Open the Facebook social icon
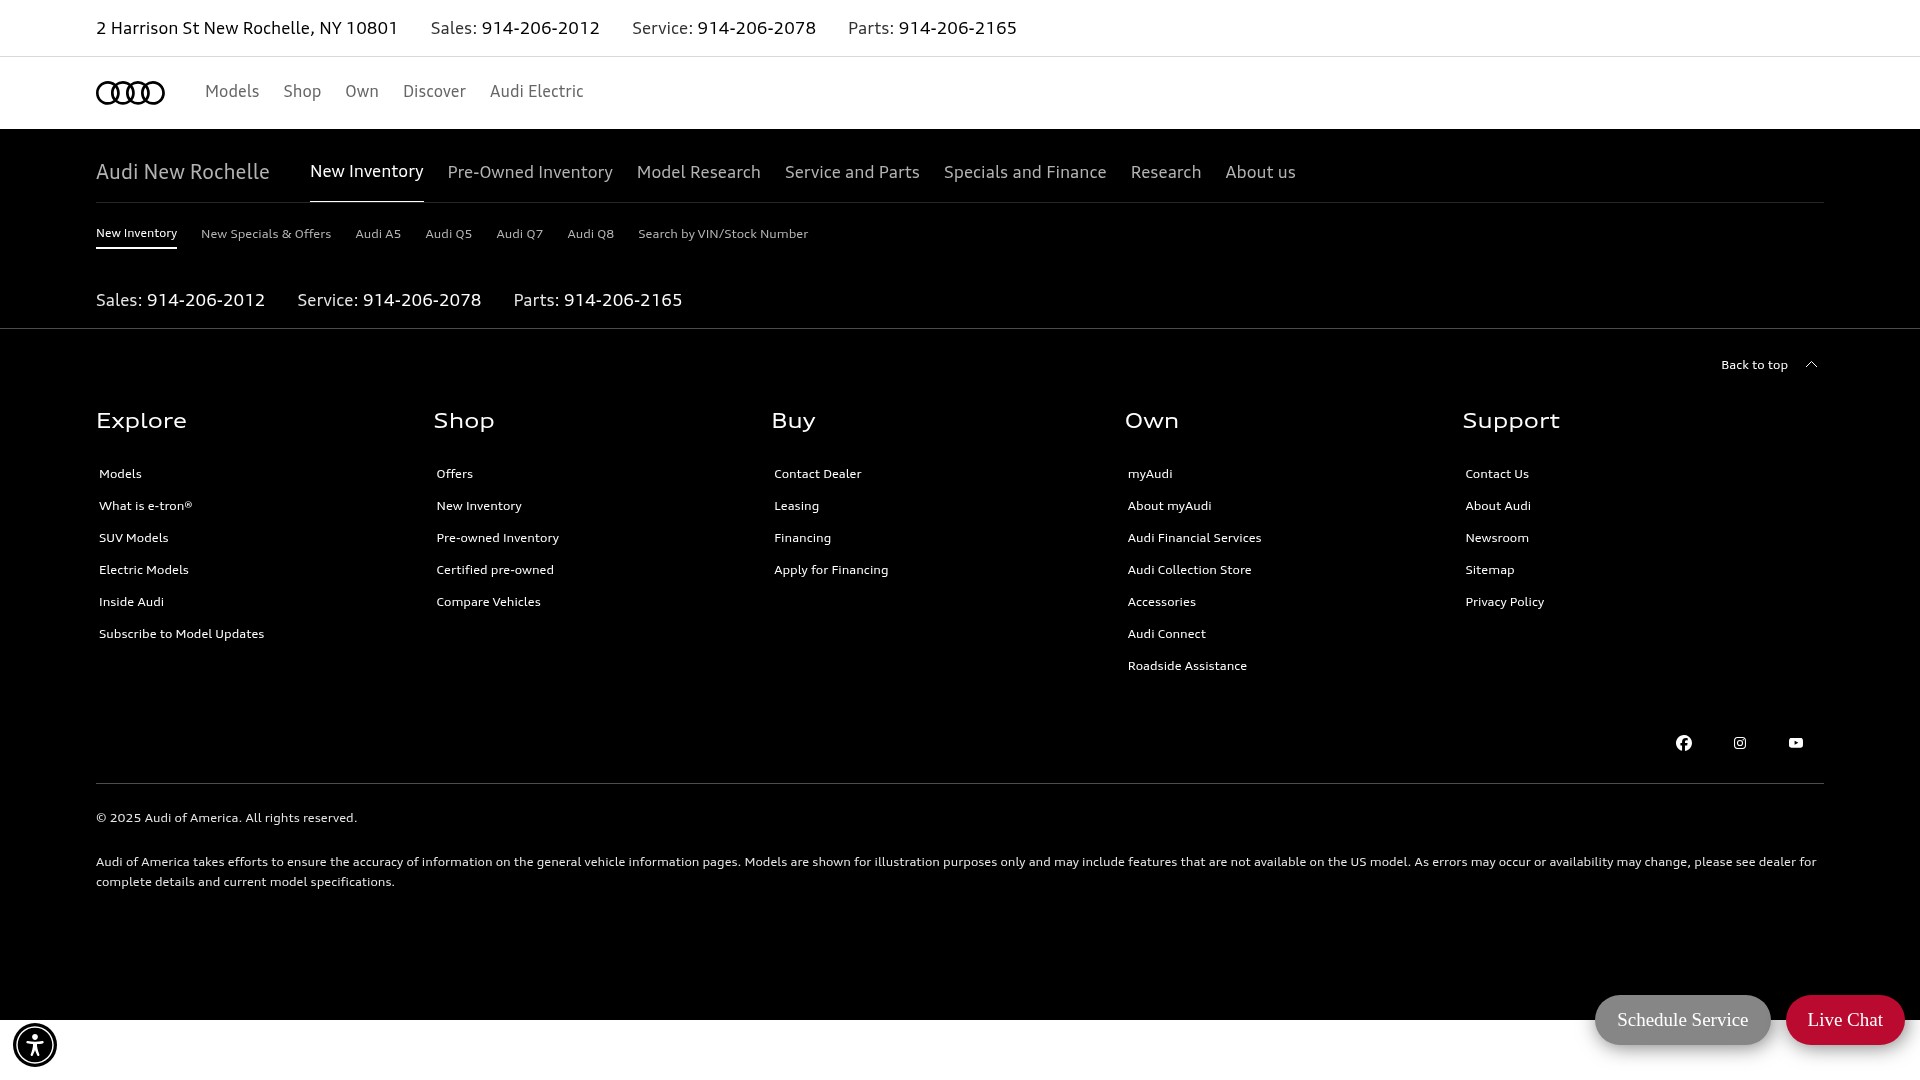Viewport: 1920px width, 1080px height. point(1684,743)
